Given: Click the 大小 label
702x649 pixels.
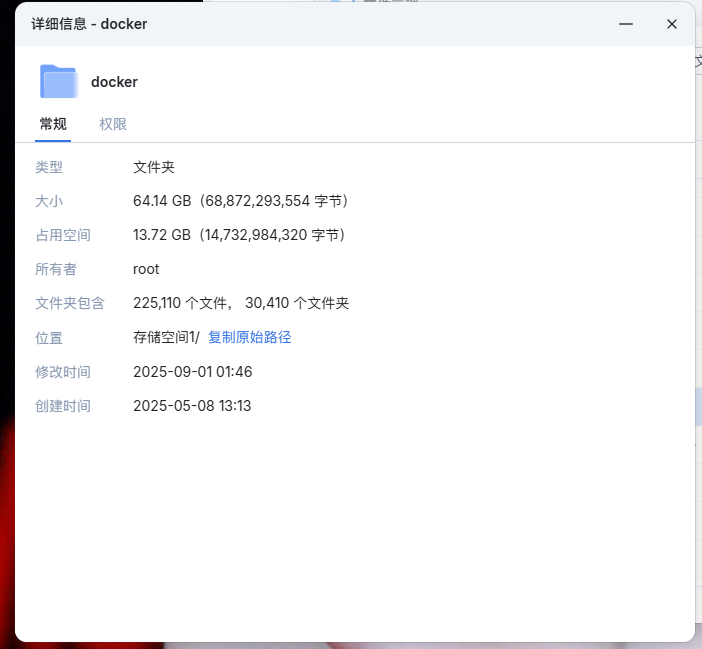Looking at the screenshot, I should pyautogui.click(x=49, y=201).
